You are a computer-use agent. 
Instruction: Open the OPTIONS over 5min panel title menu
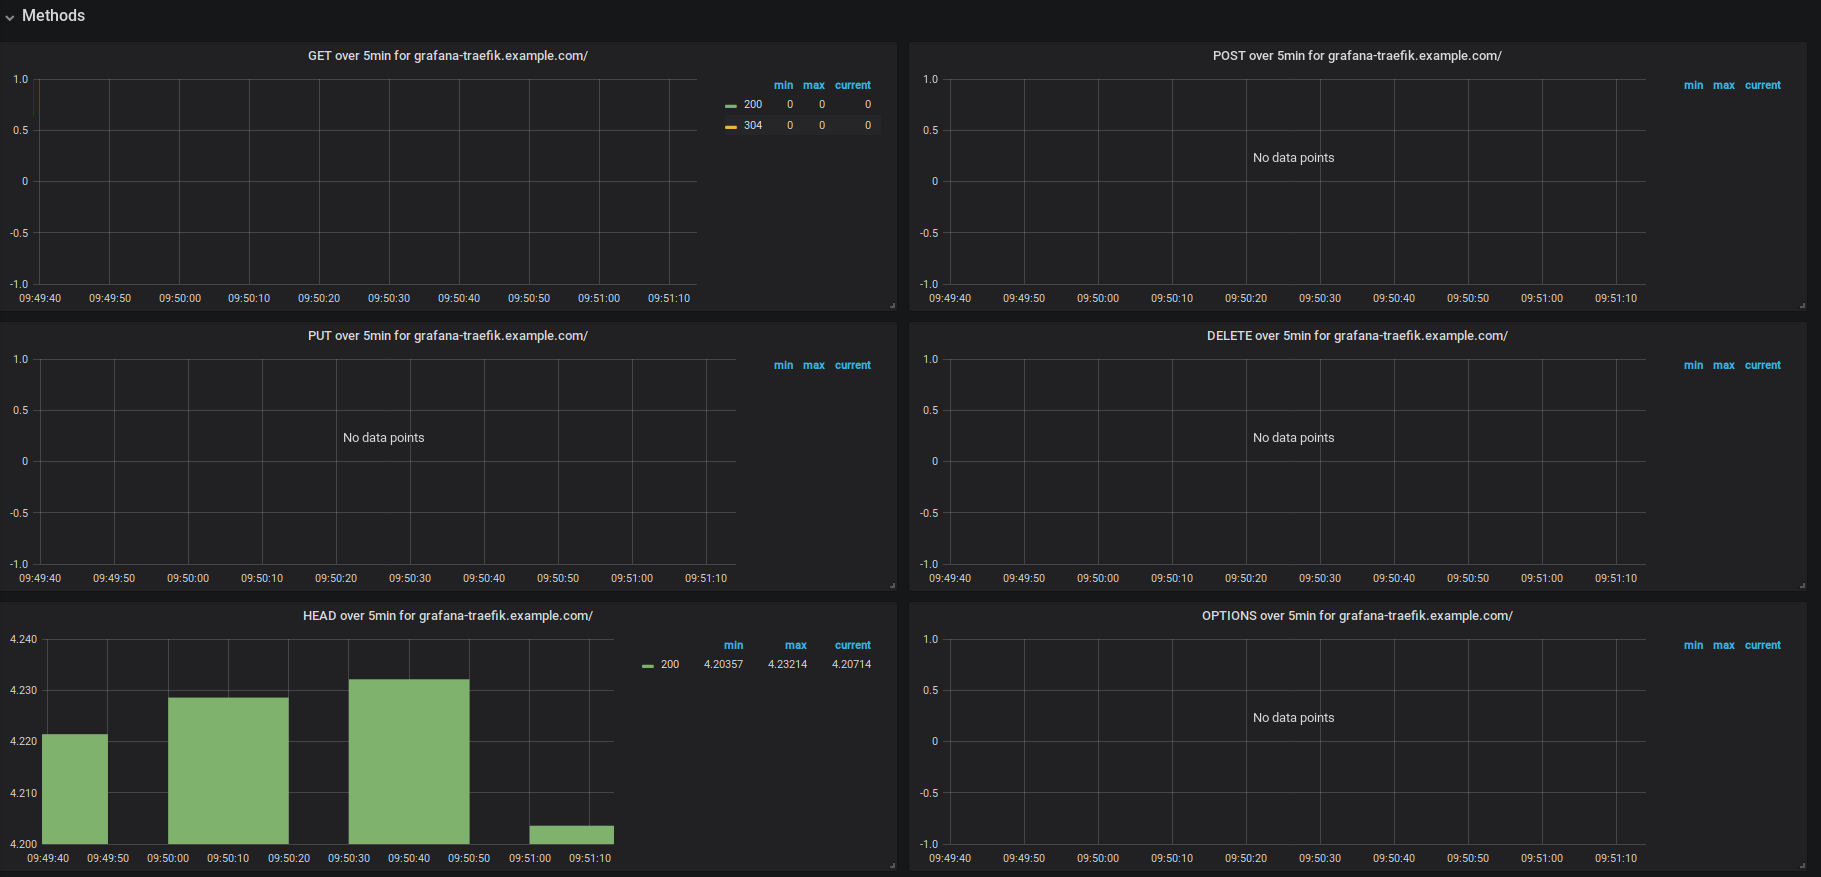click(x=1357, y=616)
